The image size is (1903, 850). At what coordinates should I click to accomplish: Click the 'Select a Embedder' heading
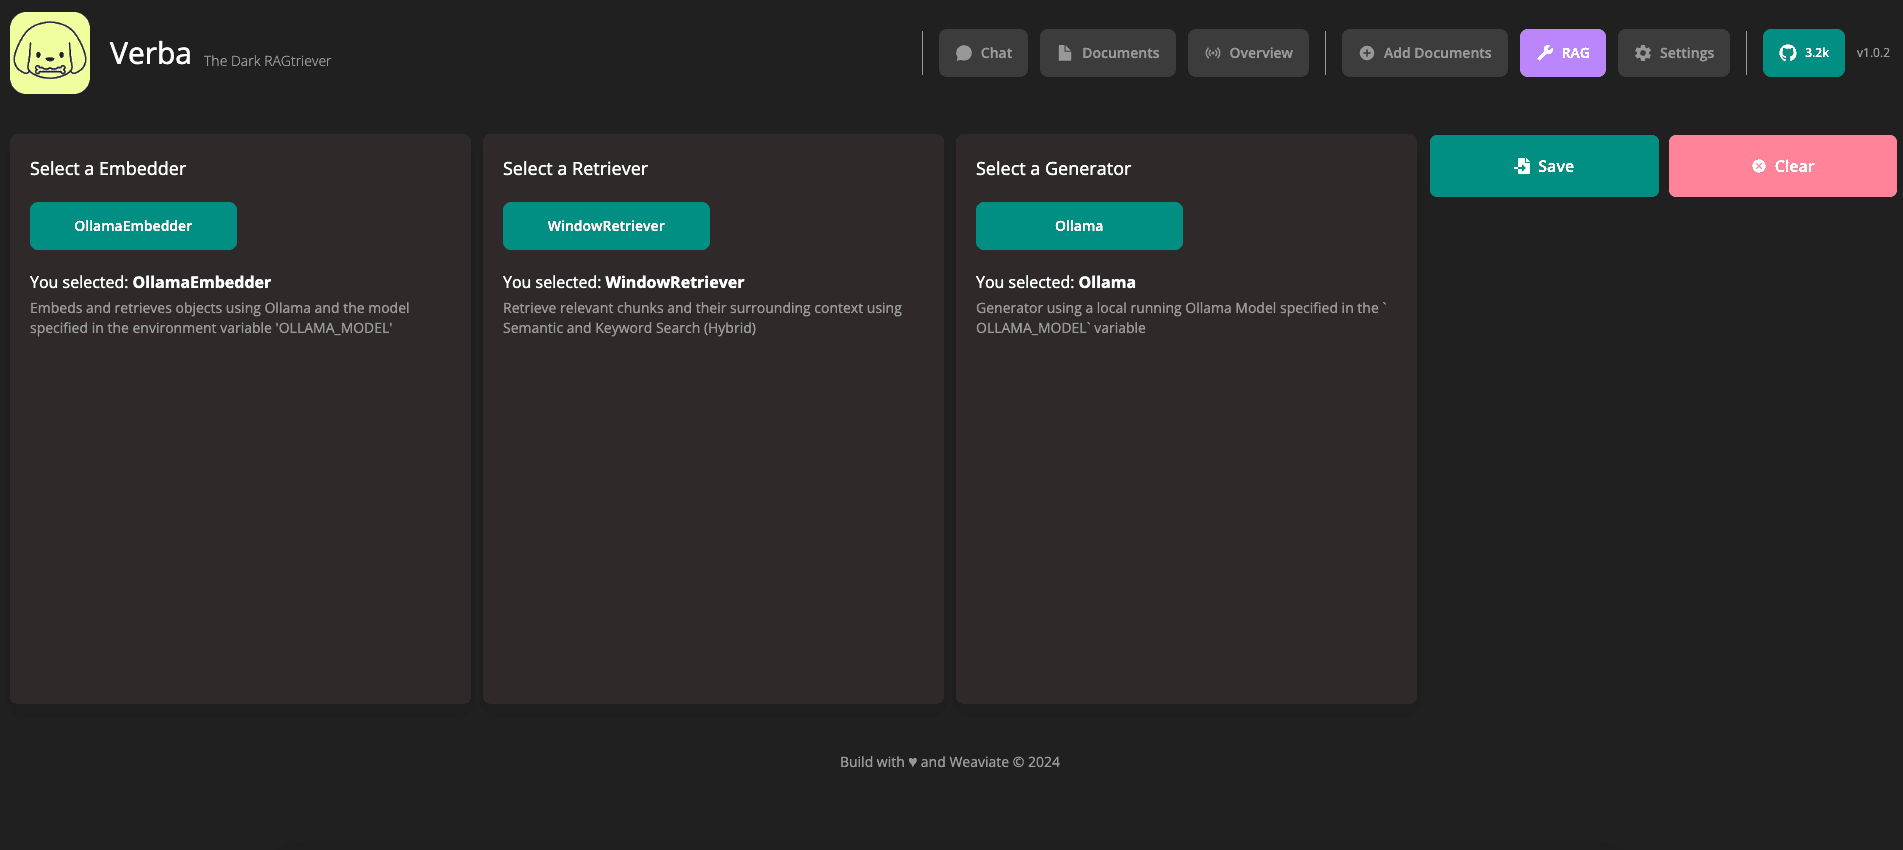point(108,169)
